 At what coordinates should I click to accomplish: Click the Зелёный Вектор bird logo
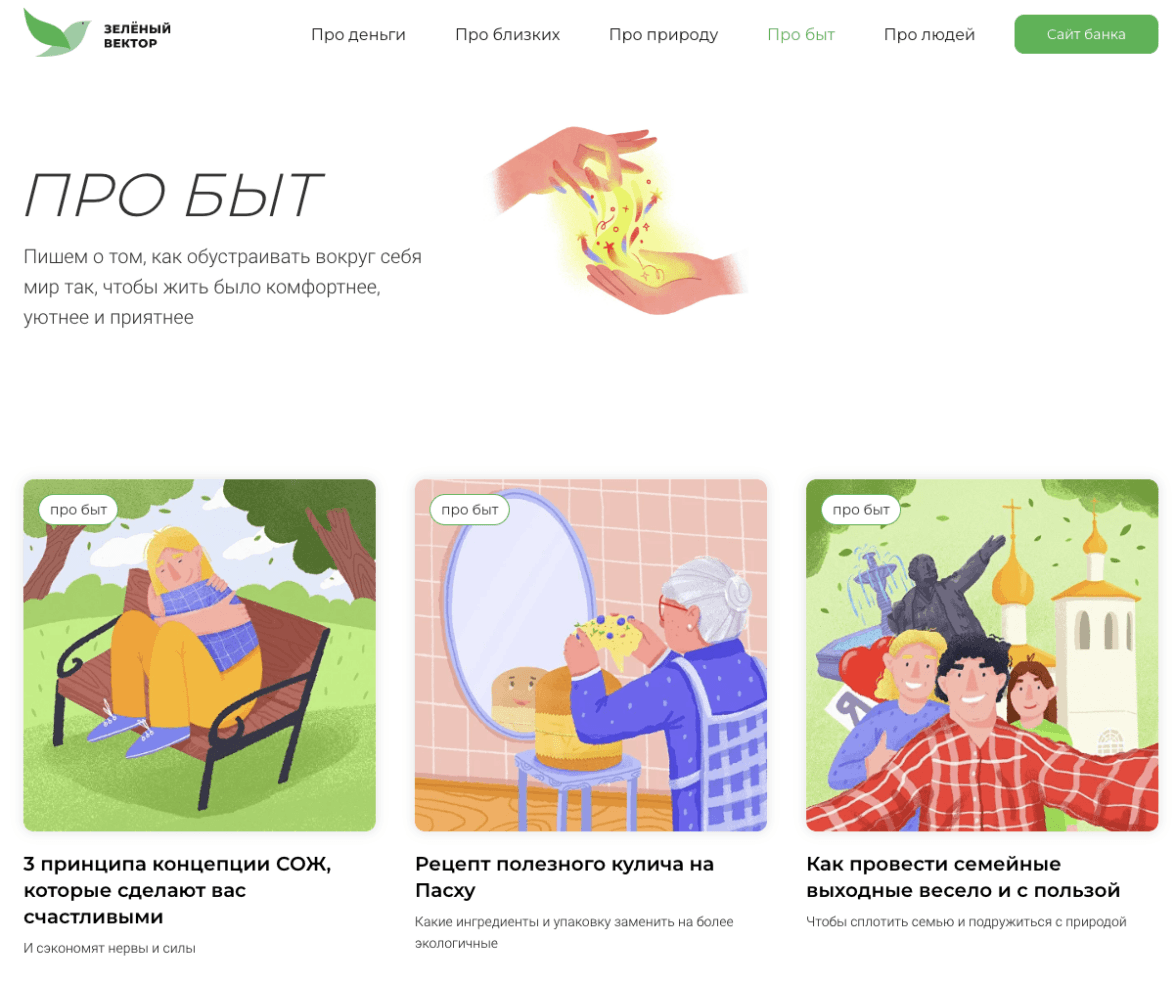[x=57, y=33]
